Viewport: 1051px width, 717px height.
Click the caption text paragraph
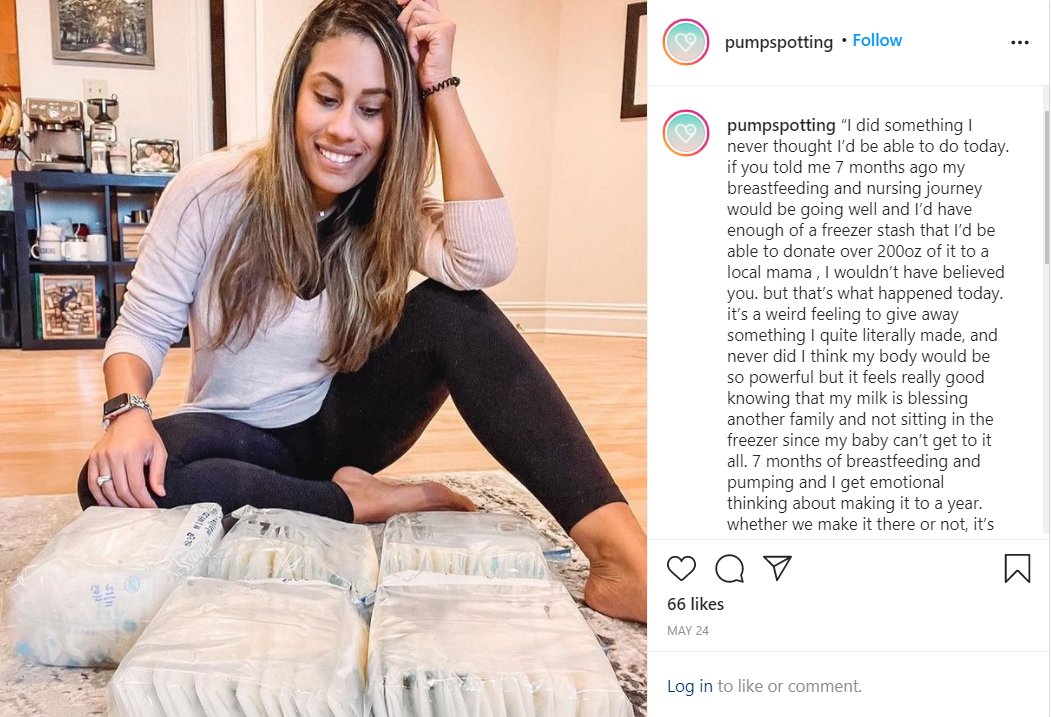(x=868, y=325)
